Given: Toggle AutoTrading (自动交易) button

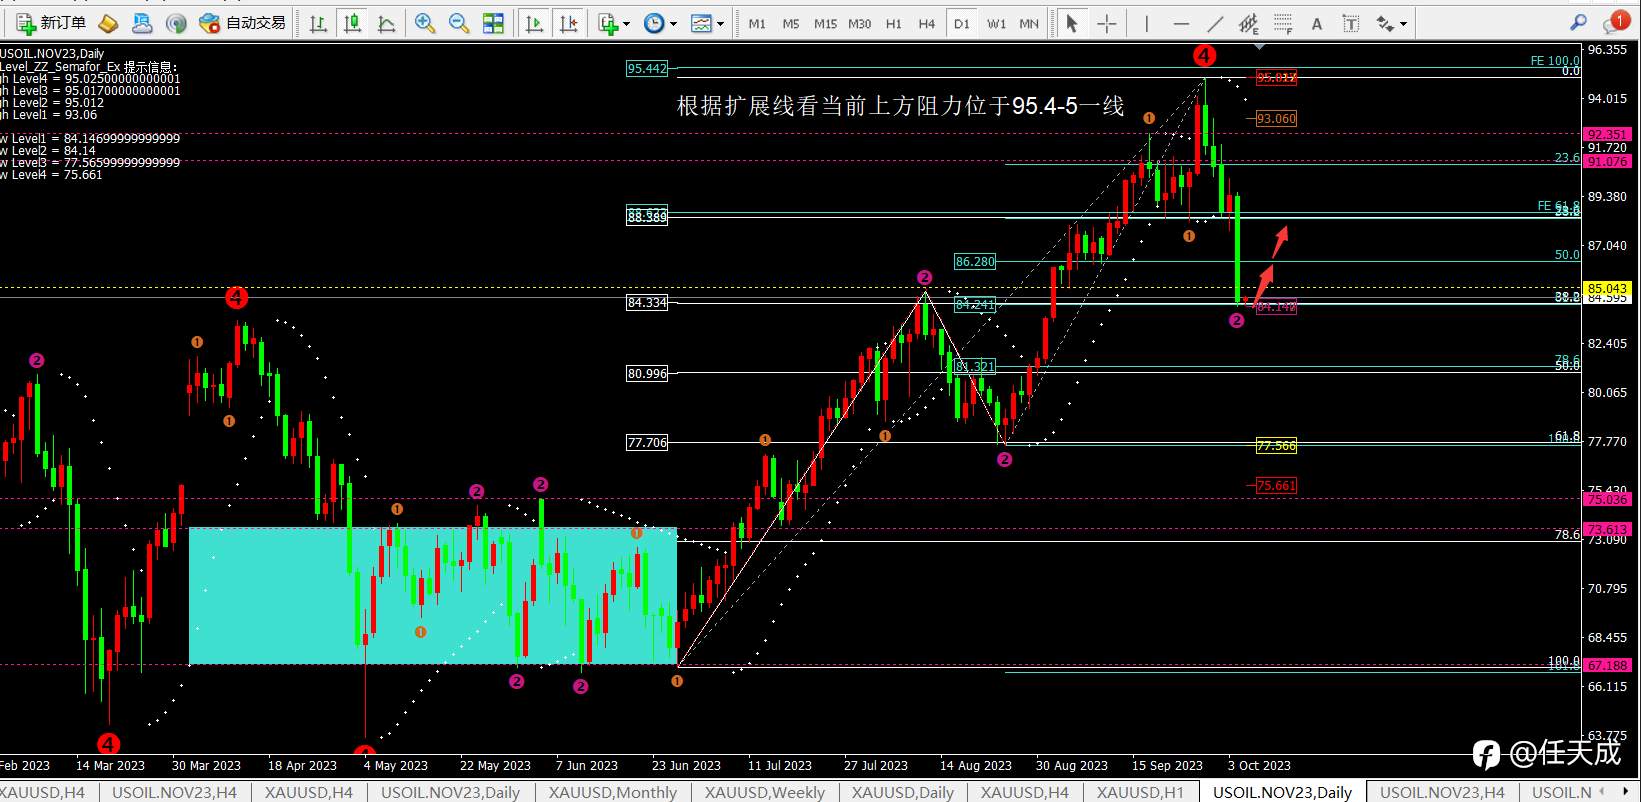Looking at the screenshot, I should pyautogui.click(x=243, y=23).
